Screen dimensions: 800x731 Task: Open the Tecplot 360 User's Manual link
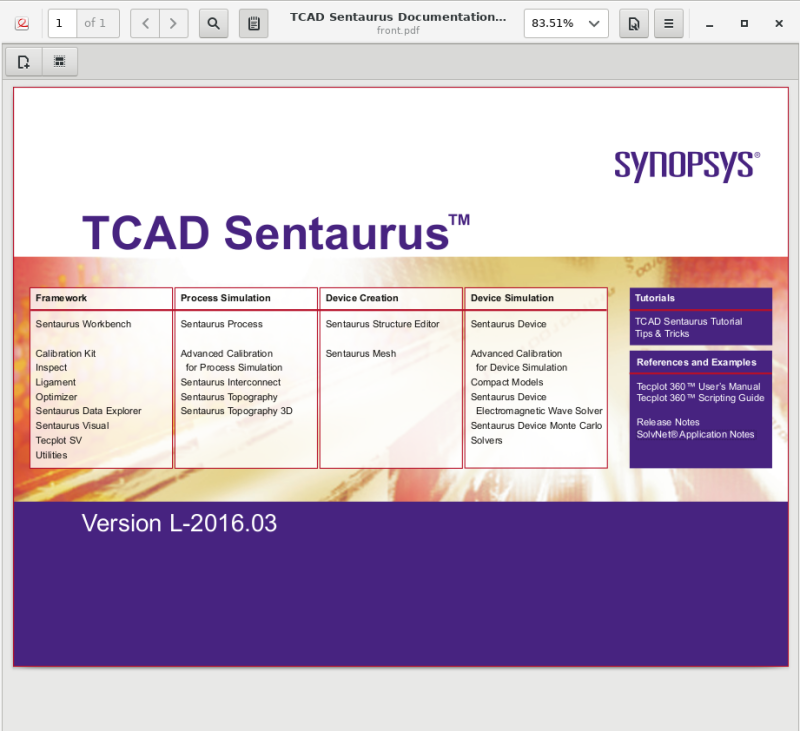(697, 386)
